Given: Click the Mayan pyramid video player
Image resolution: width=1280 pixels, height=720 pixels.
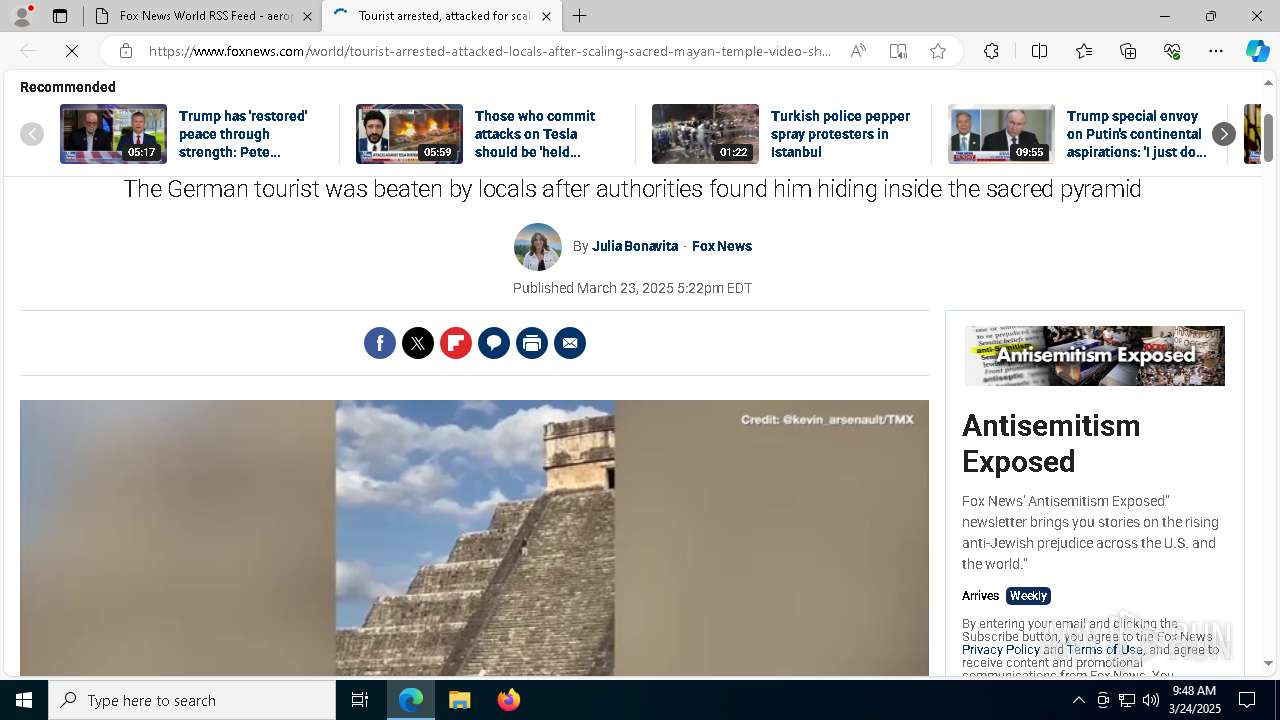Looking at the screenshot, I should pos(474,538).
